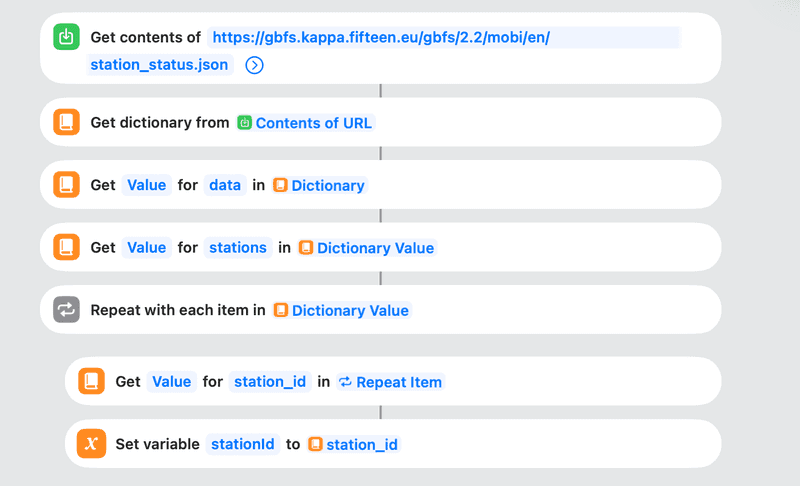This screenshot has width=800, height=486.
Task: Edit the data key field
Action: coord(224,185)
